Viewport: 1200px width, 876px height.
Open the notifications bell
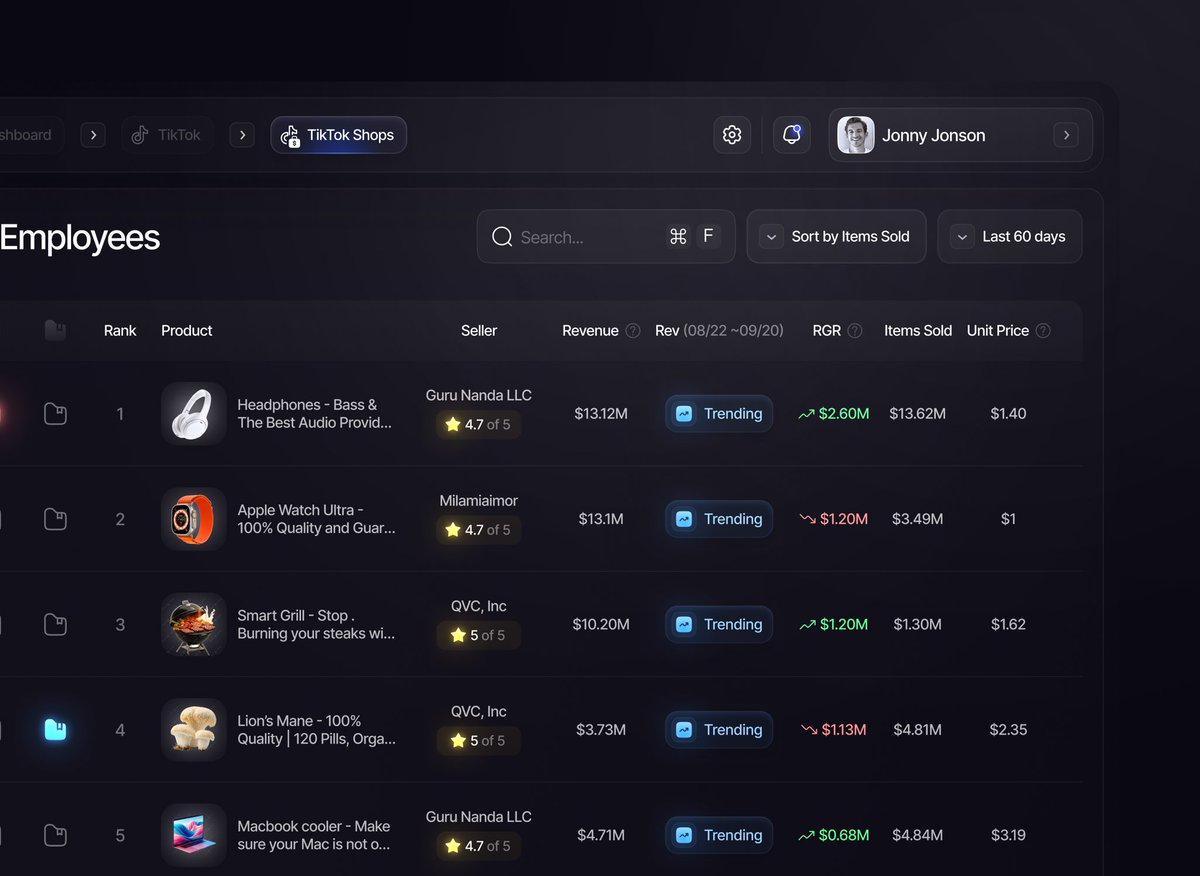pos(791,135)
